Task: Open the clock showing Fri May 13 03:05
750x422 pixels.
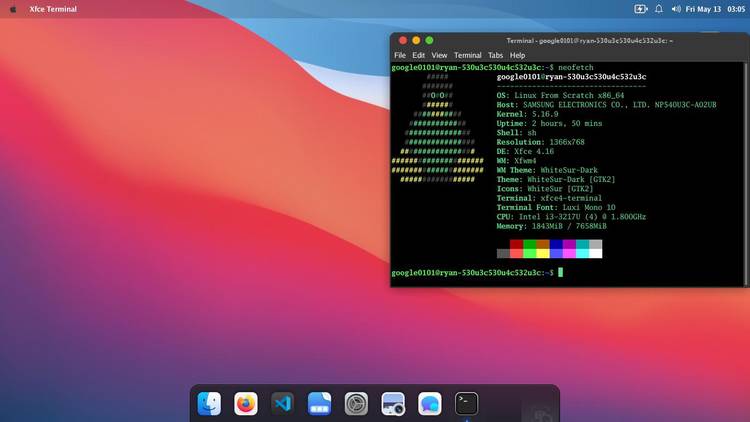Action: (715, 9)
